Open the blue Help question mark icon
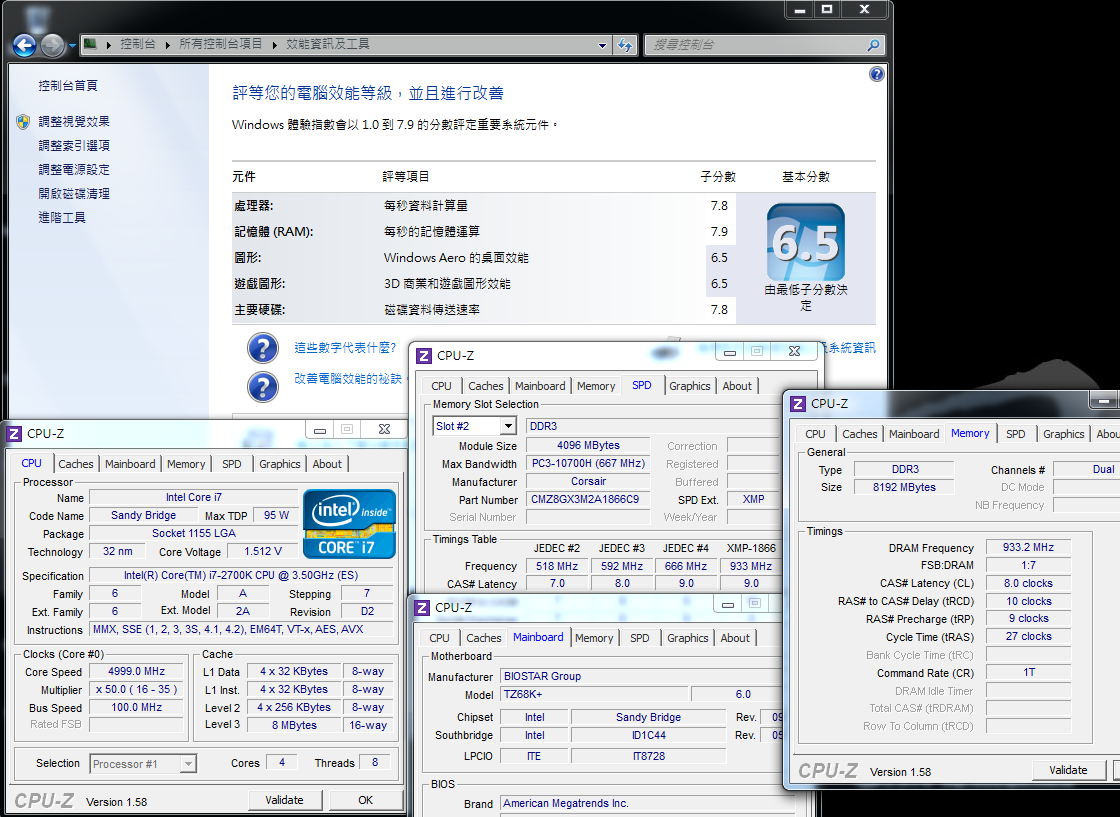Viewport: 1120px width, 817px height. click(876, 74)
